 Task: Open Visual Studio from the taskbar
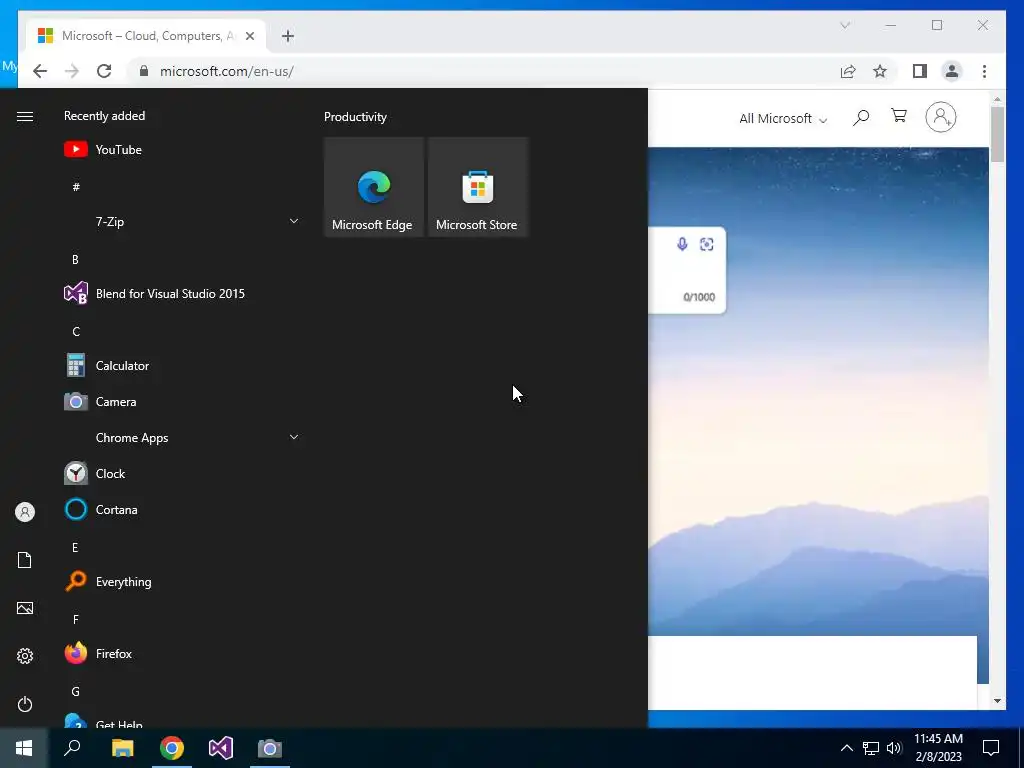click(221, 748)
